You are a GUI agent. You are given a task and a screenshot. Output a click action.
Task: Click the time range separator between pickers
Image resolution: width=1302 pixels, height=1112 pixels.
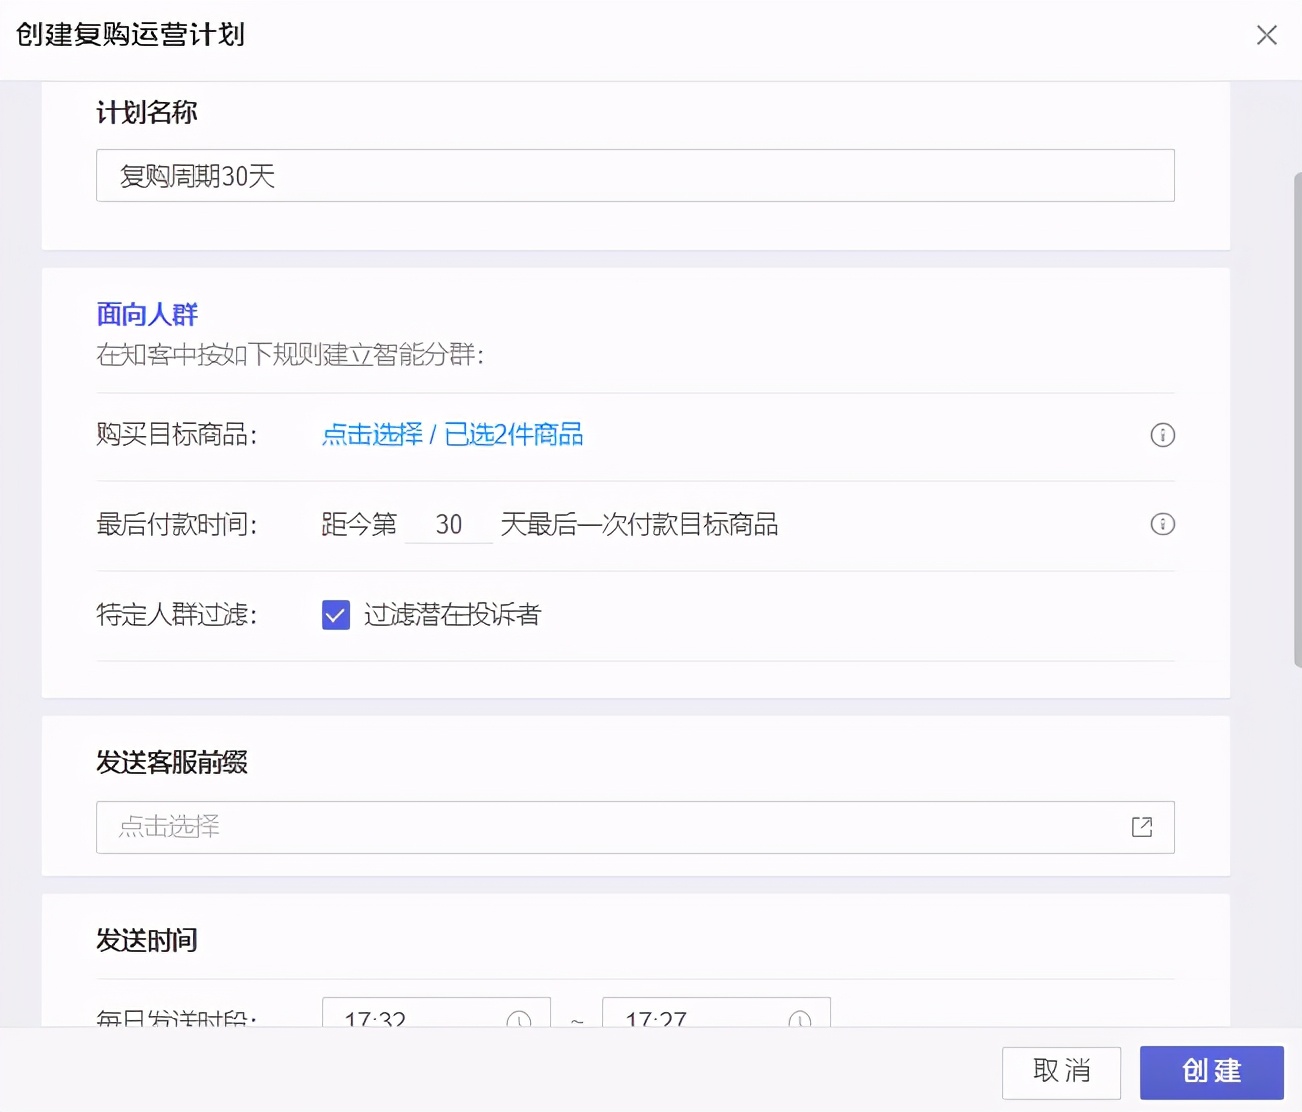(576, 1021)
